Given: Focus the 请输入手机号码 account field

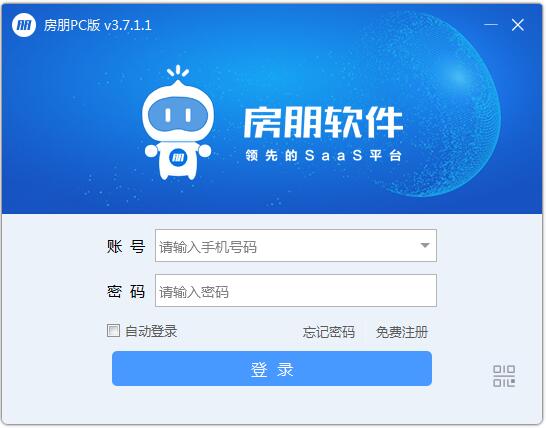Looking at the screenshot, I should [x=296, y=246].
